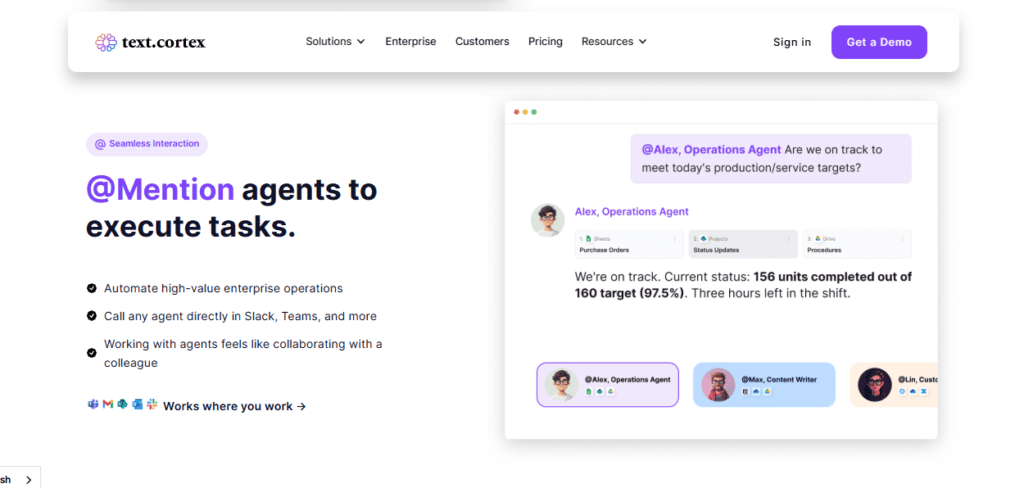The image size is (1024, 488).
Task: Click the text.cortex brain logo icon
Action: [106, 42]
